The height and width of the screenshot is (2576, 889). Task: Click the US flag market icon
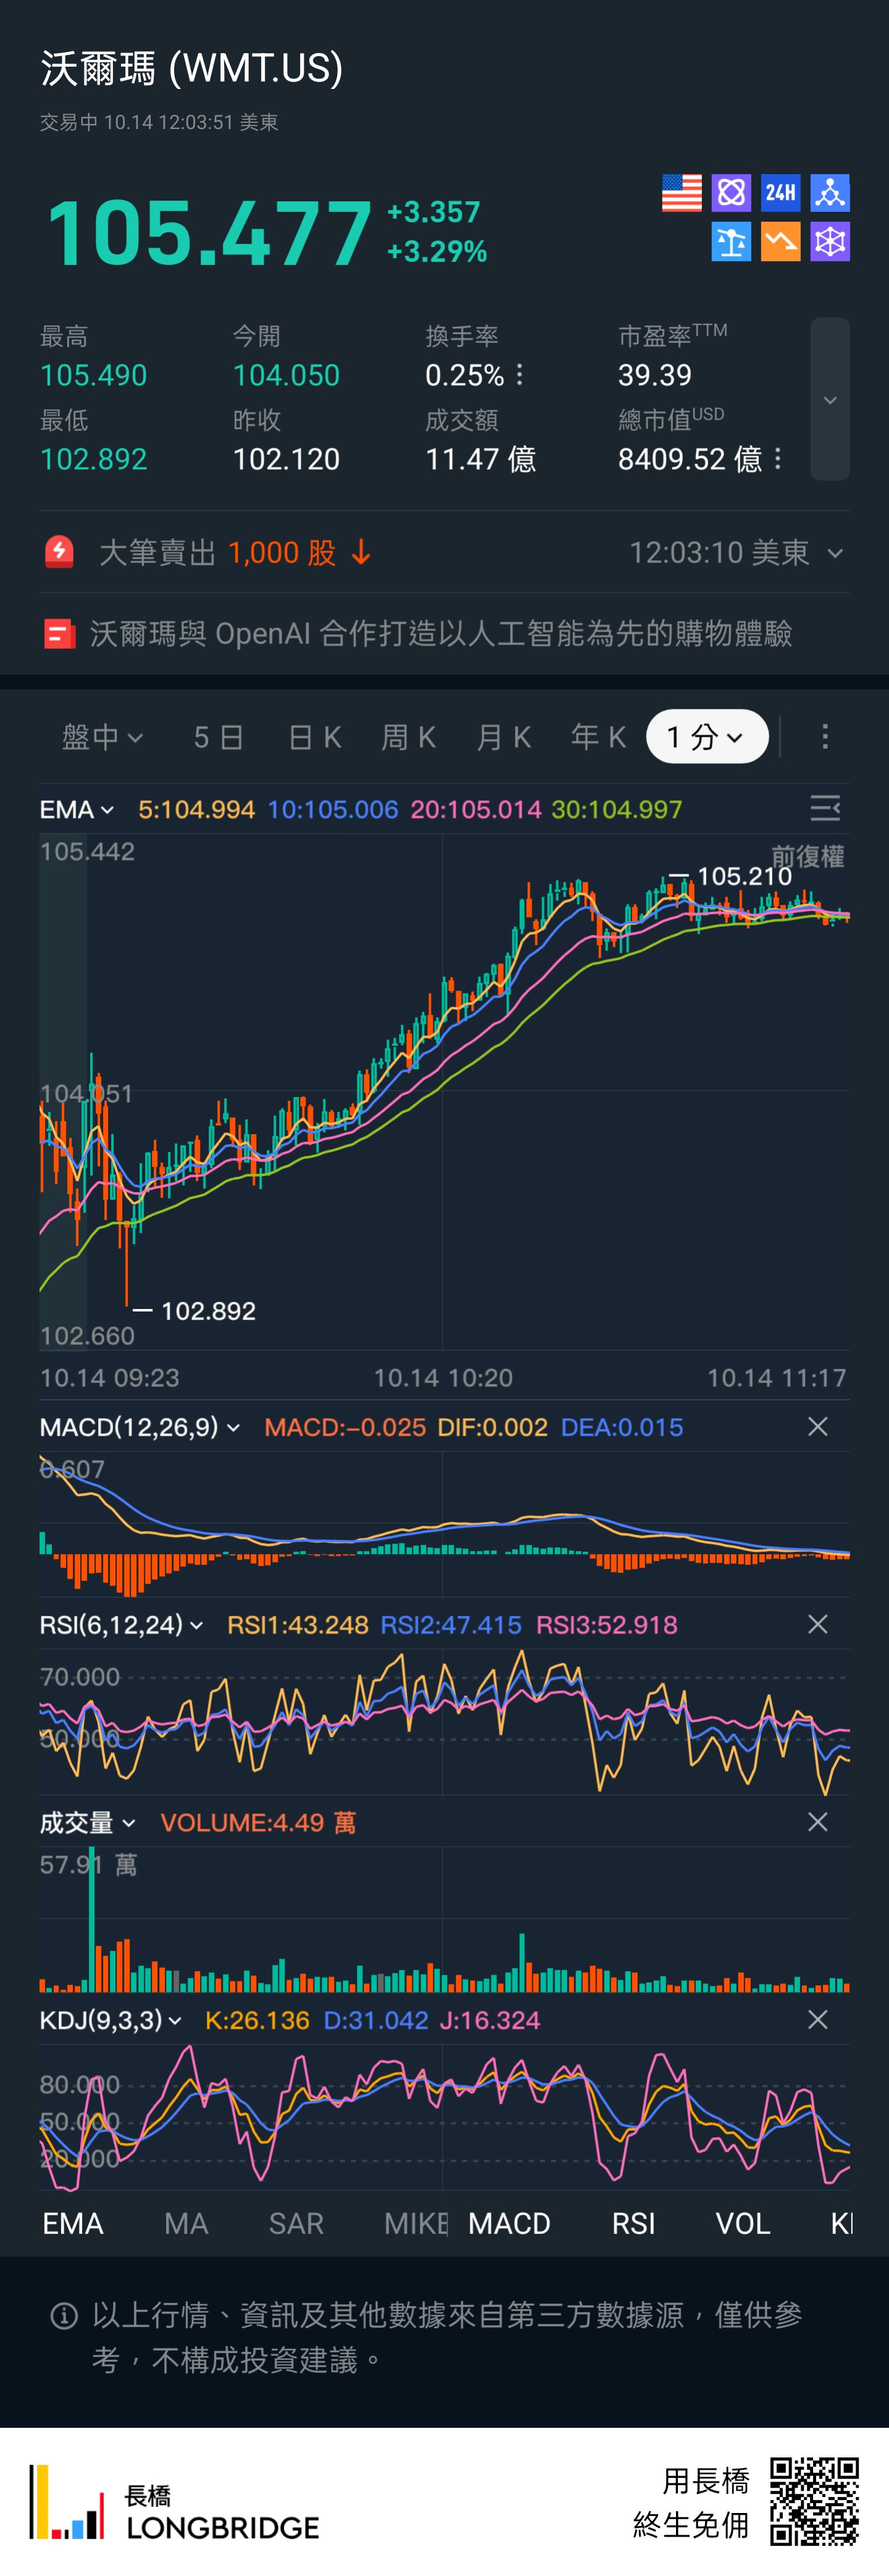click(681, 193)
